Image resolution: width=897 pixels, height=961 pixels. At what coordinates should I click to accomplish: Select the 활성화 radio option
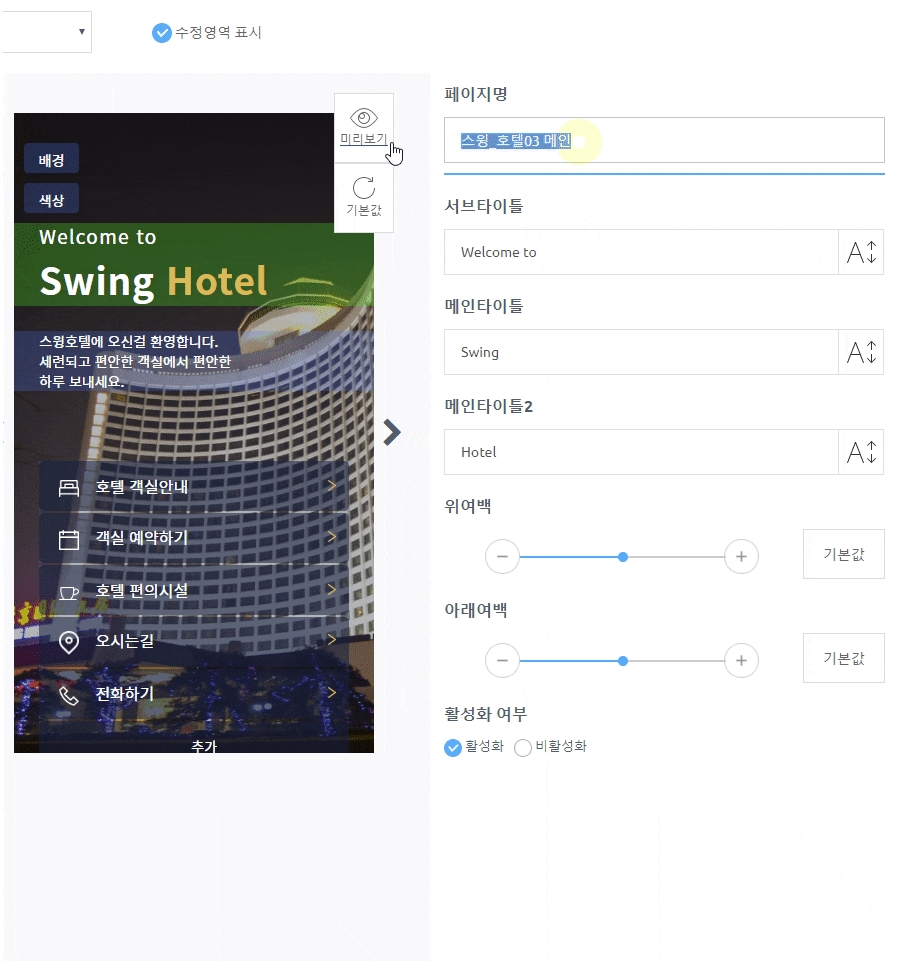click(453, 747)
